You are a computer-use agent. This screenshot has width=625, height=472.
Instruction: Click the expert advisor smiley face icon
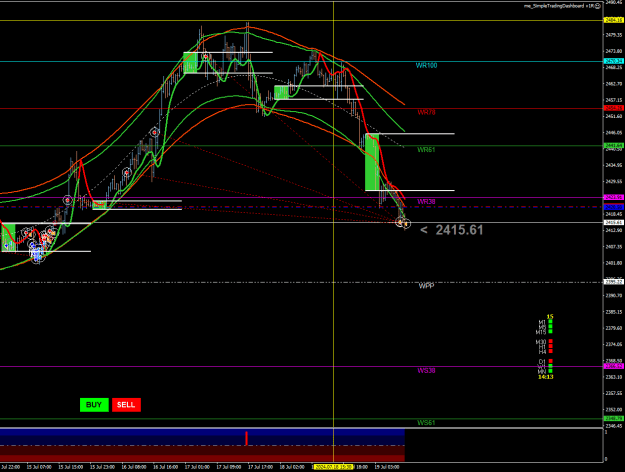coord(598,6)
